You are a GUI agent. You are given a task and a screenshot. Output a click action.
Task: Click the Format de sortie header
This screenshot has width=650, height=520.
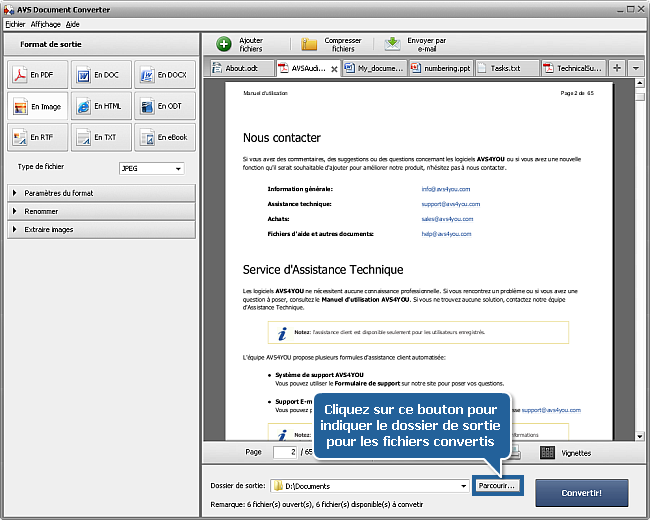51,44
